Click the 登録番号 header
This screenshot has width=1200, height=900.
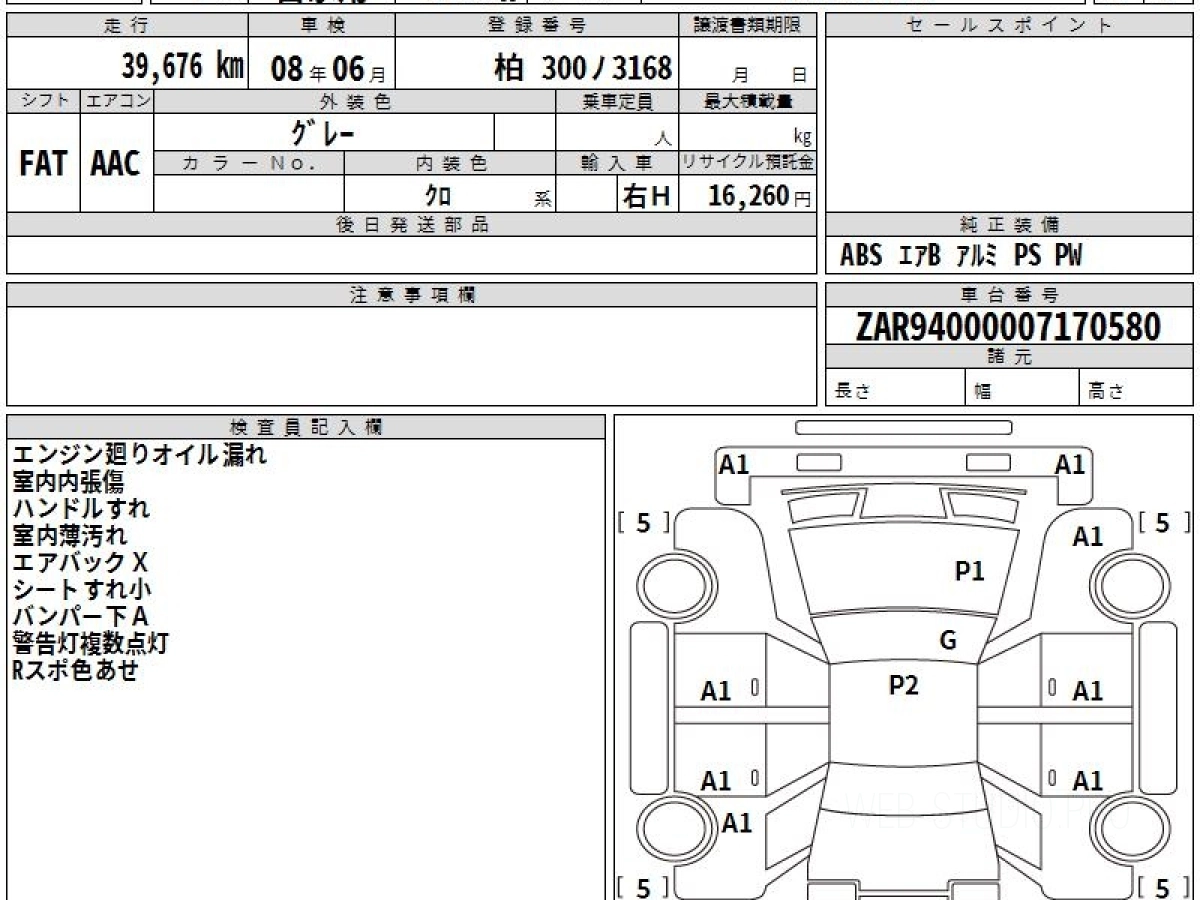(x=538, y=26)
